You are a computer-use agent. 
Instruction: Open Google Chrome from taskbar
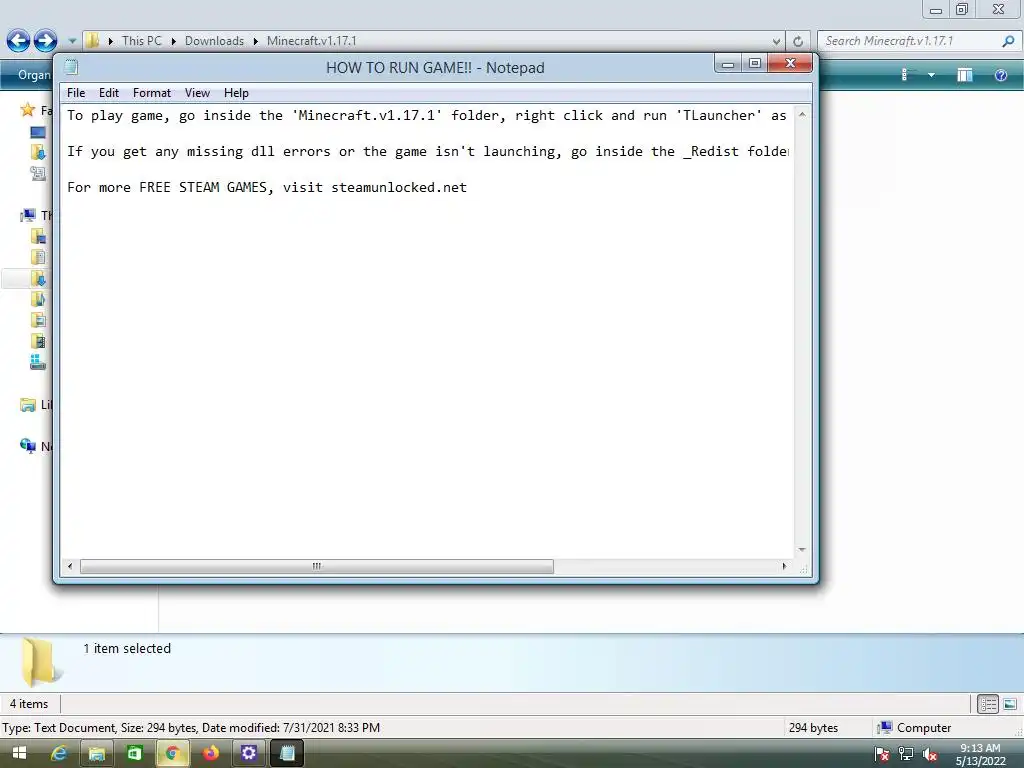coord(172,754)
